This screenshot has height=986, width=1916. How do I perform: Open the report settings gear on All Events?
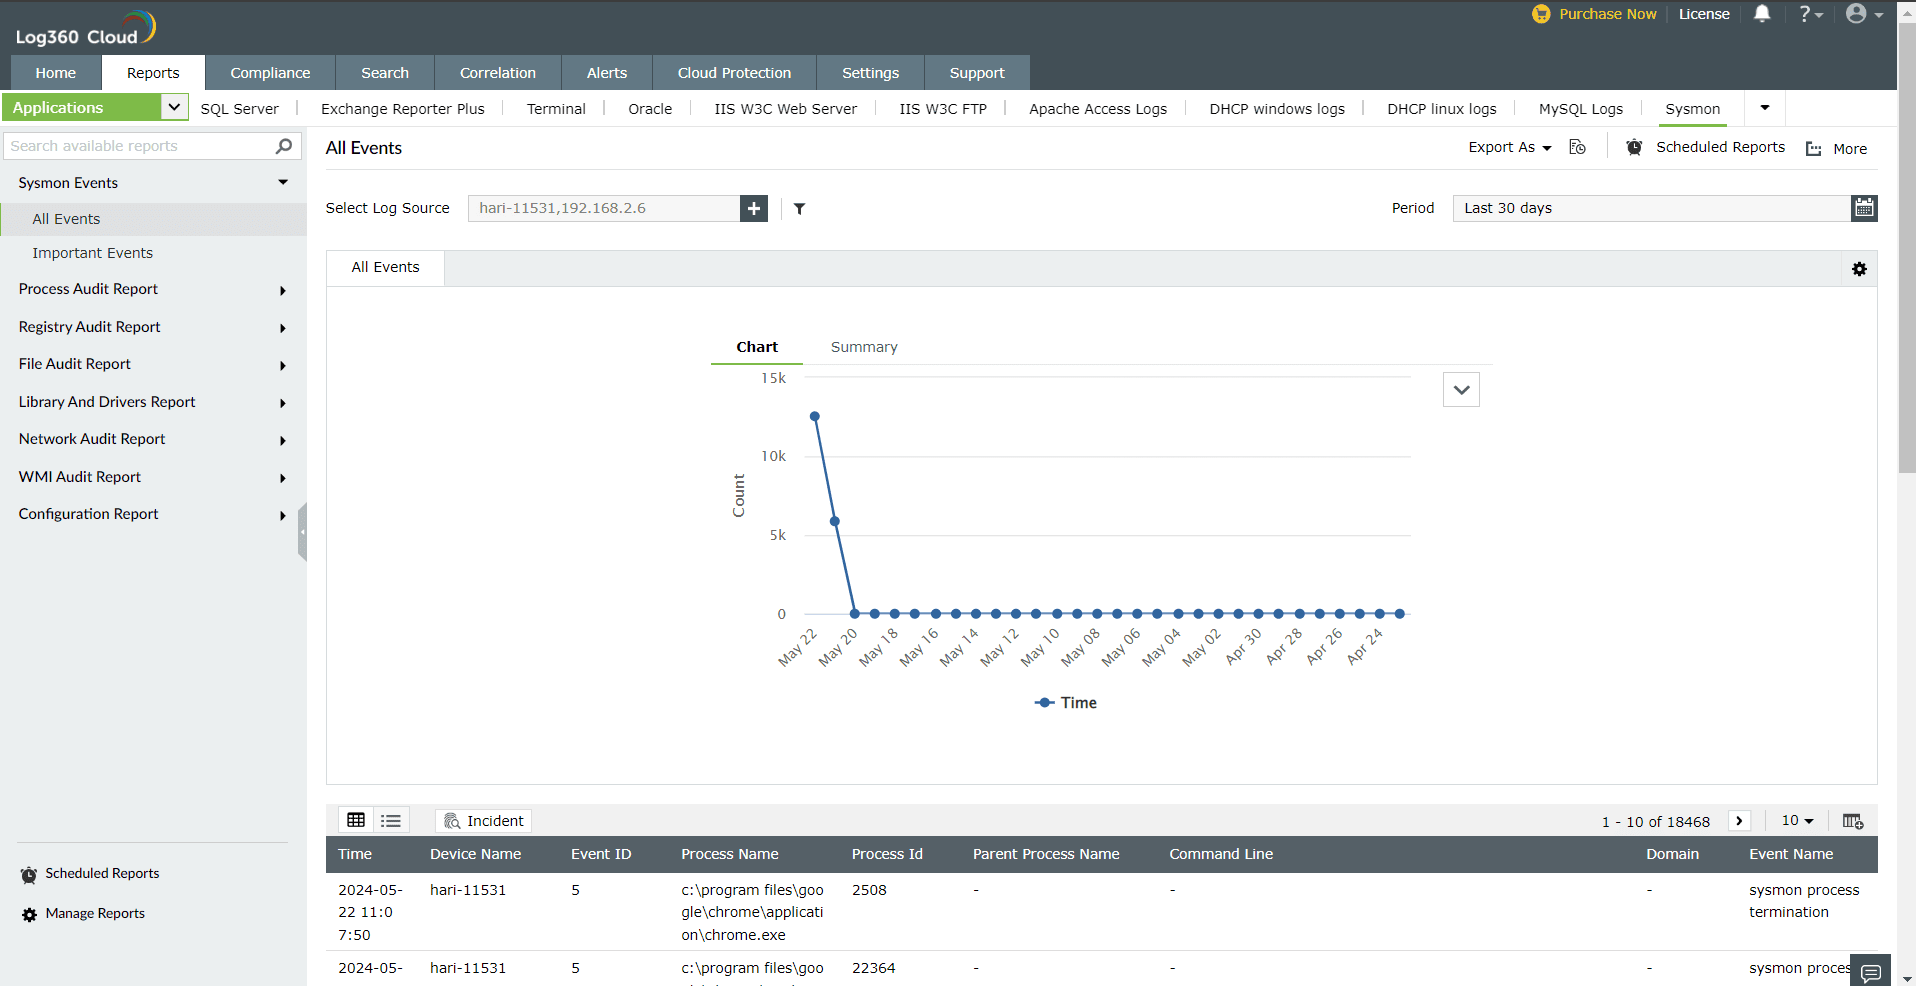click(1859, 268)
